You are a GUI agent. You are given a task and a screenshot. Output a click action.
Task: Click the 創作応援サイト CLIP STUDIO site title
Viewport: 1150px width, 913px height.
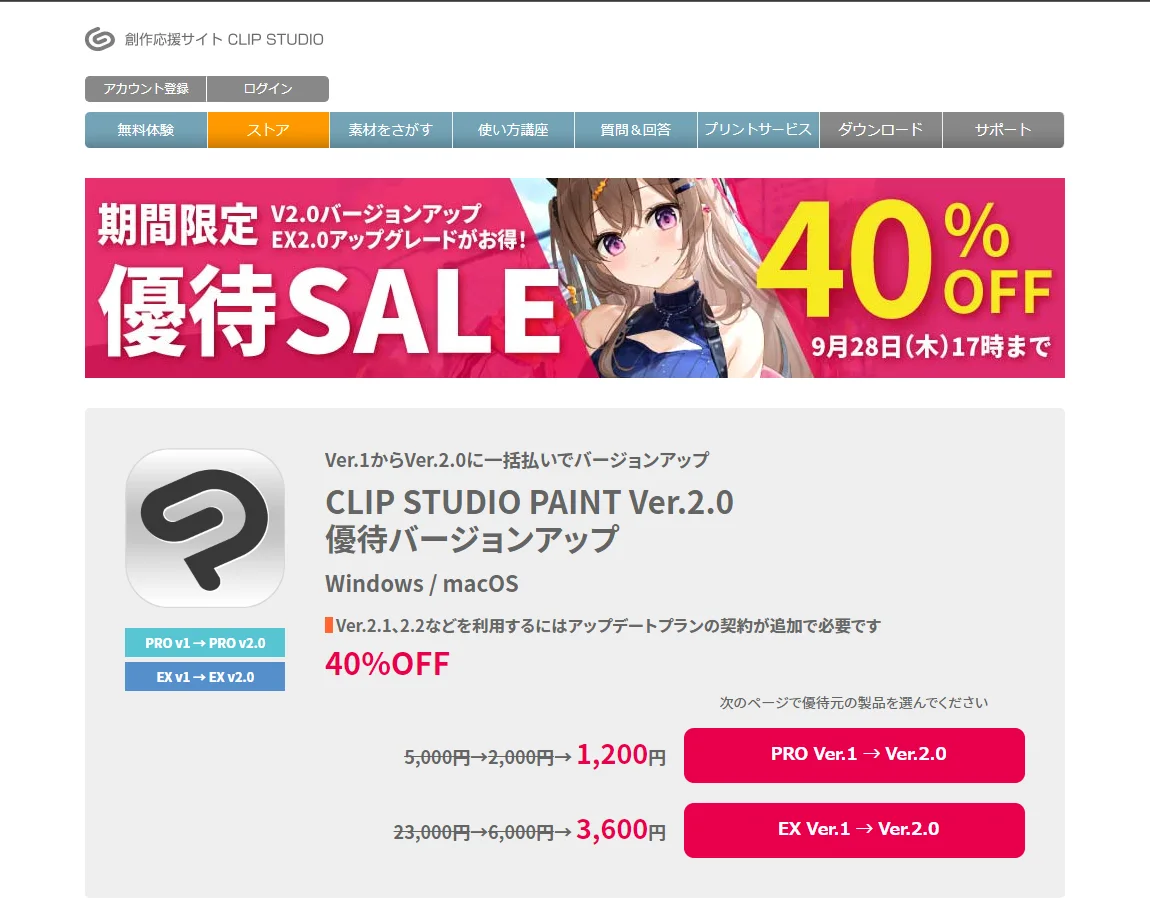pos(224,40)
